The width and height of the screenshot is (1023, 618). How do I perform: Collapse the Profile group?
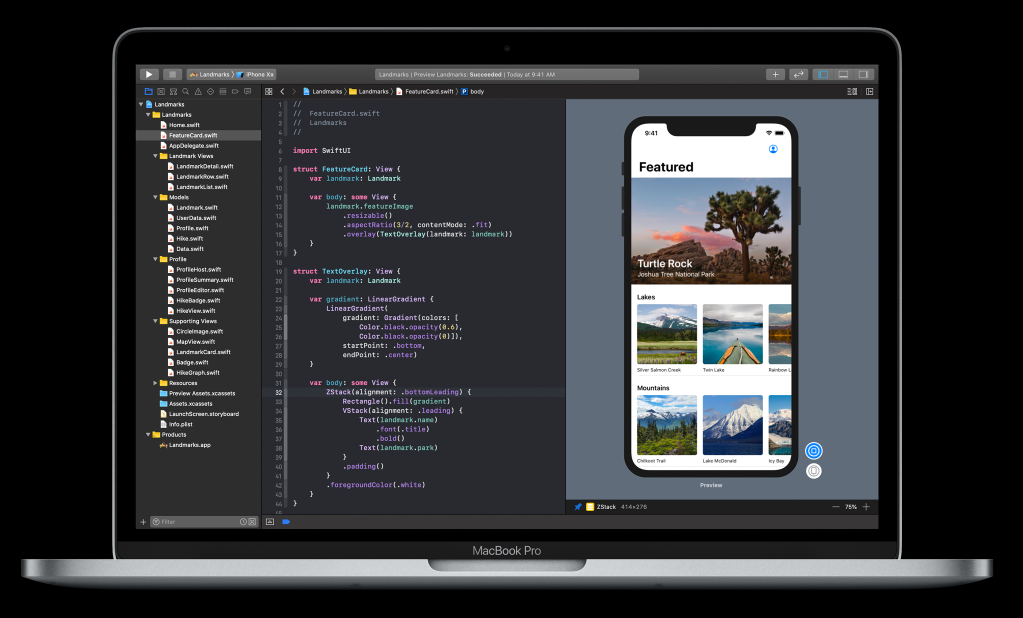[x=155, y=259]
